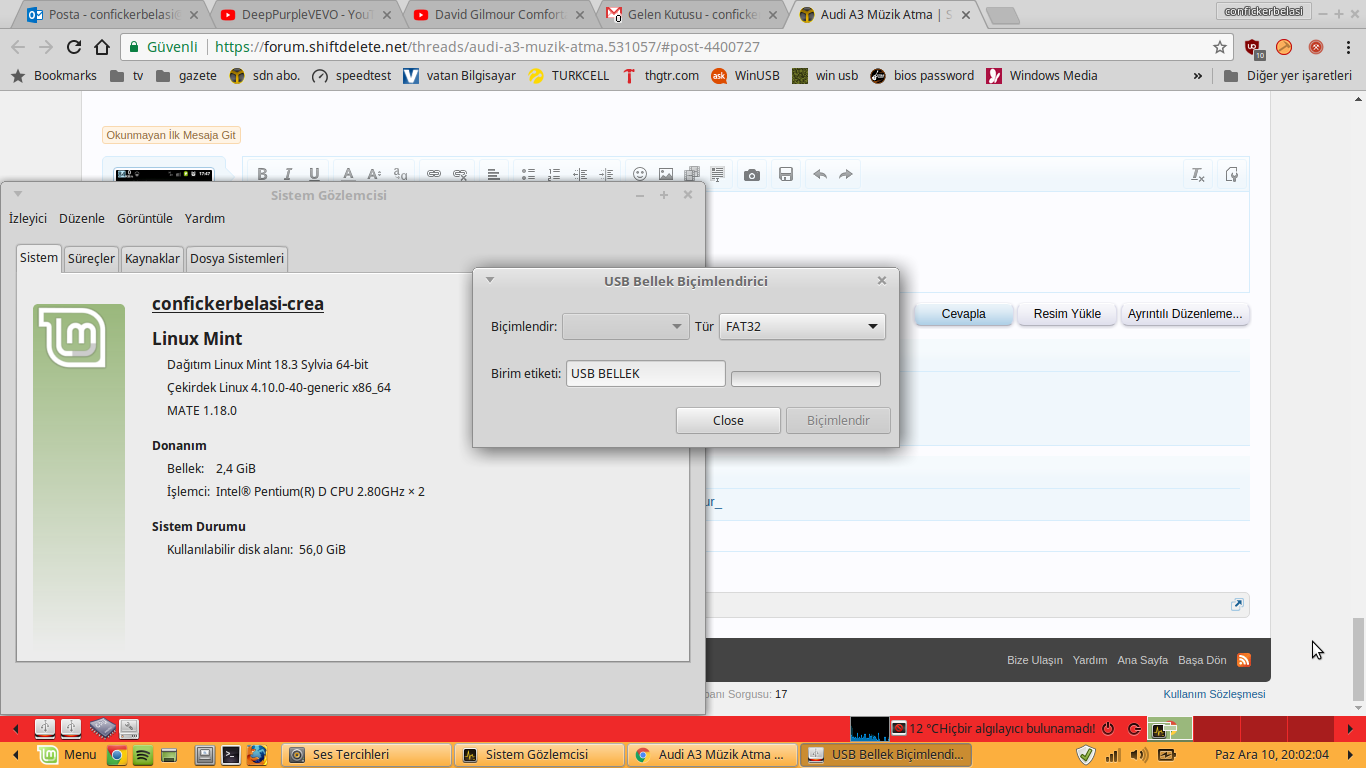
Task: Launch Spotify from the bottom panel
Action: tap(143, 755)
